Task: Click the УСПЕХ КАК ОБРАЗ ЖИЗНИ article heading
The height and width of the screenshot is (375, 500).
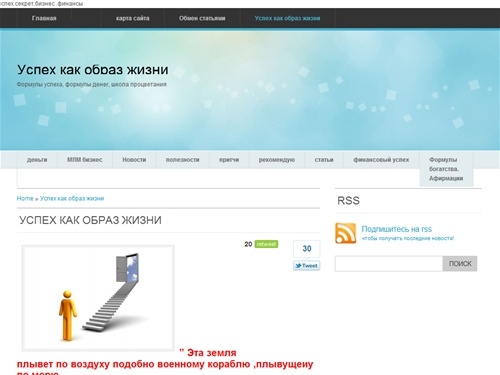Action: pyautogui.click(x=90, y=220)
